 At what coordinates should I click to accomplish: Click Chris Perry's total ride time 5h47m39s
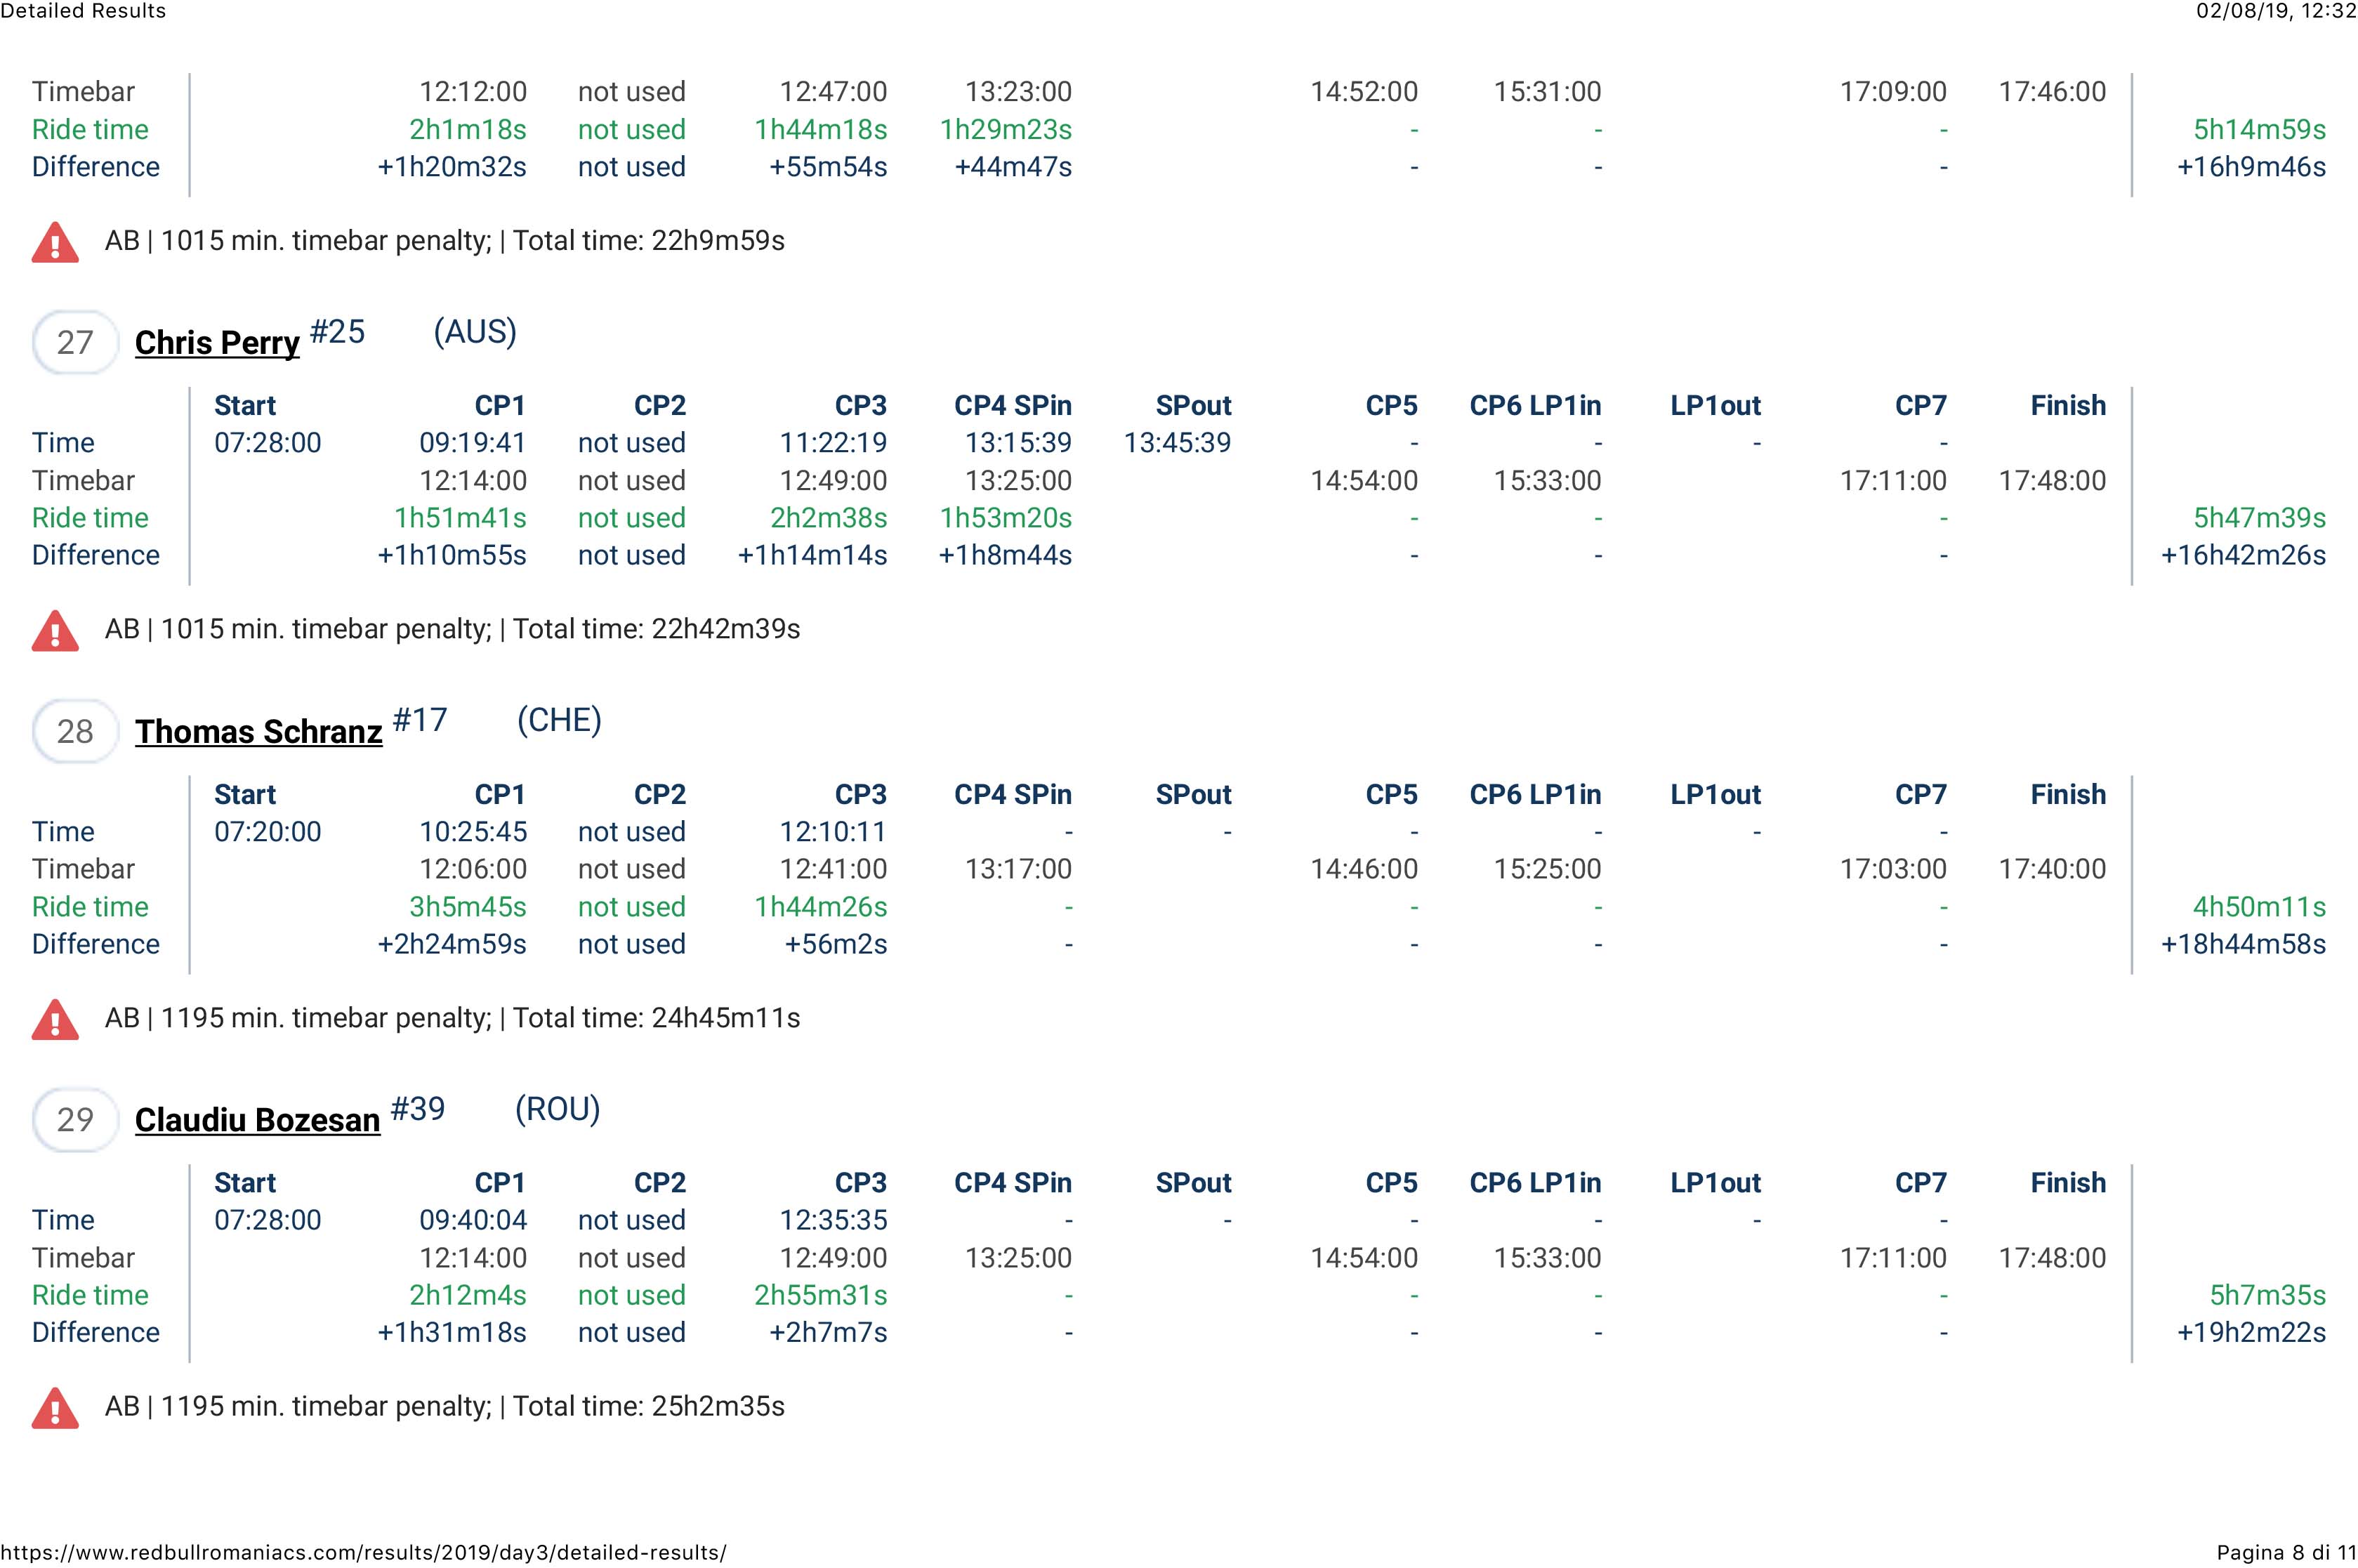2259,518
